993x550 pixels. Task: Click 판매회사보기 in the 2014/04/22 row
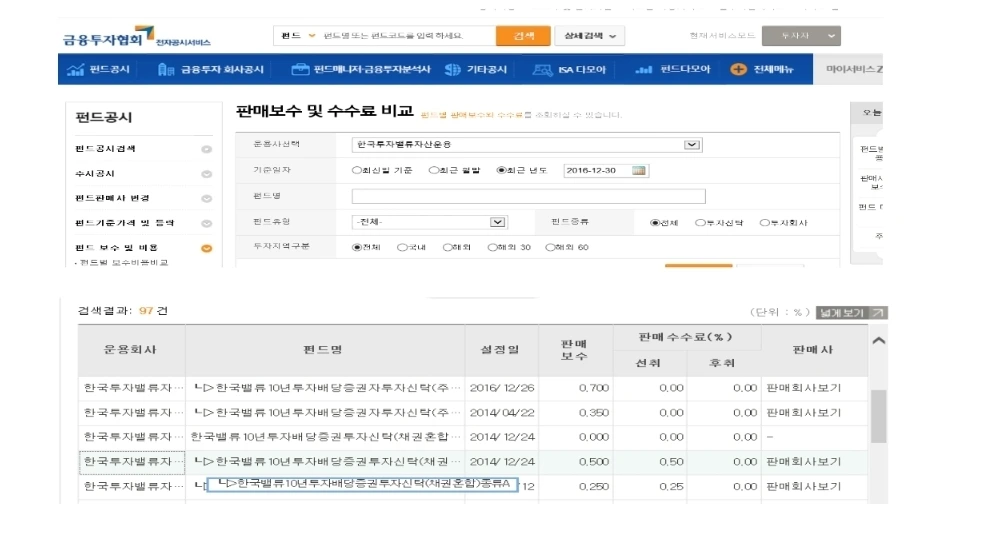tap(804, 412)
